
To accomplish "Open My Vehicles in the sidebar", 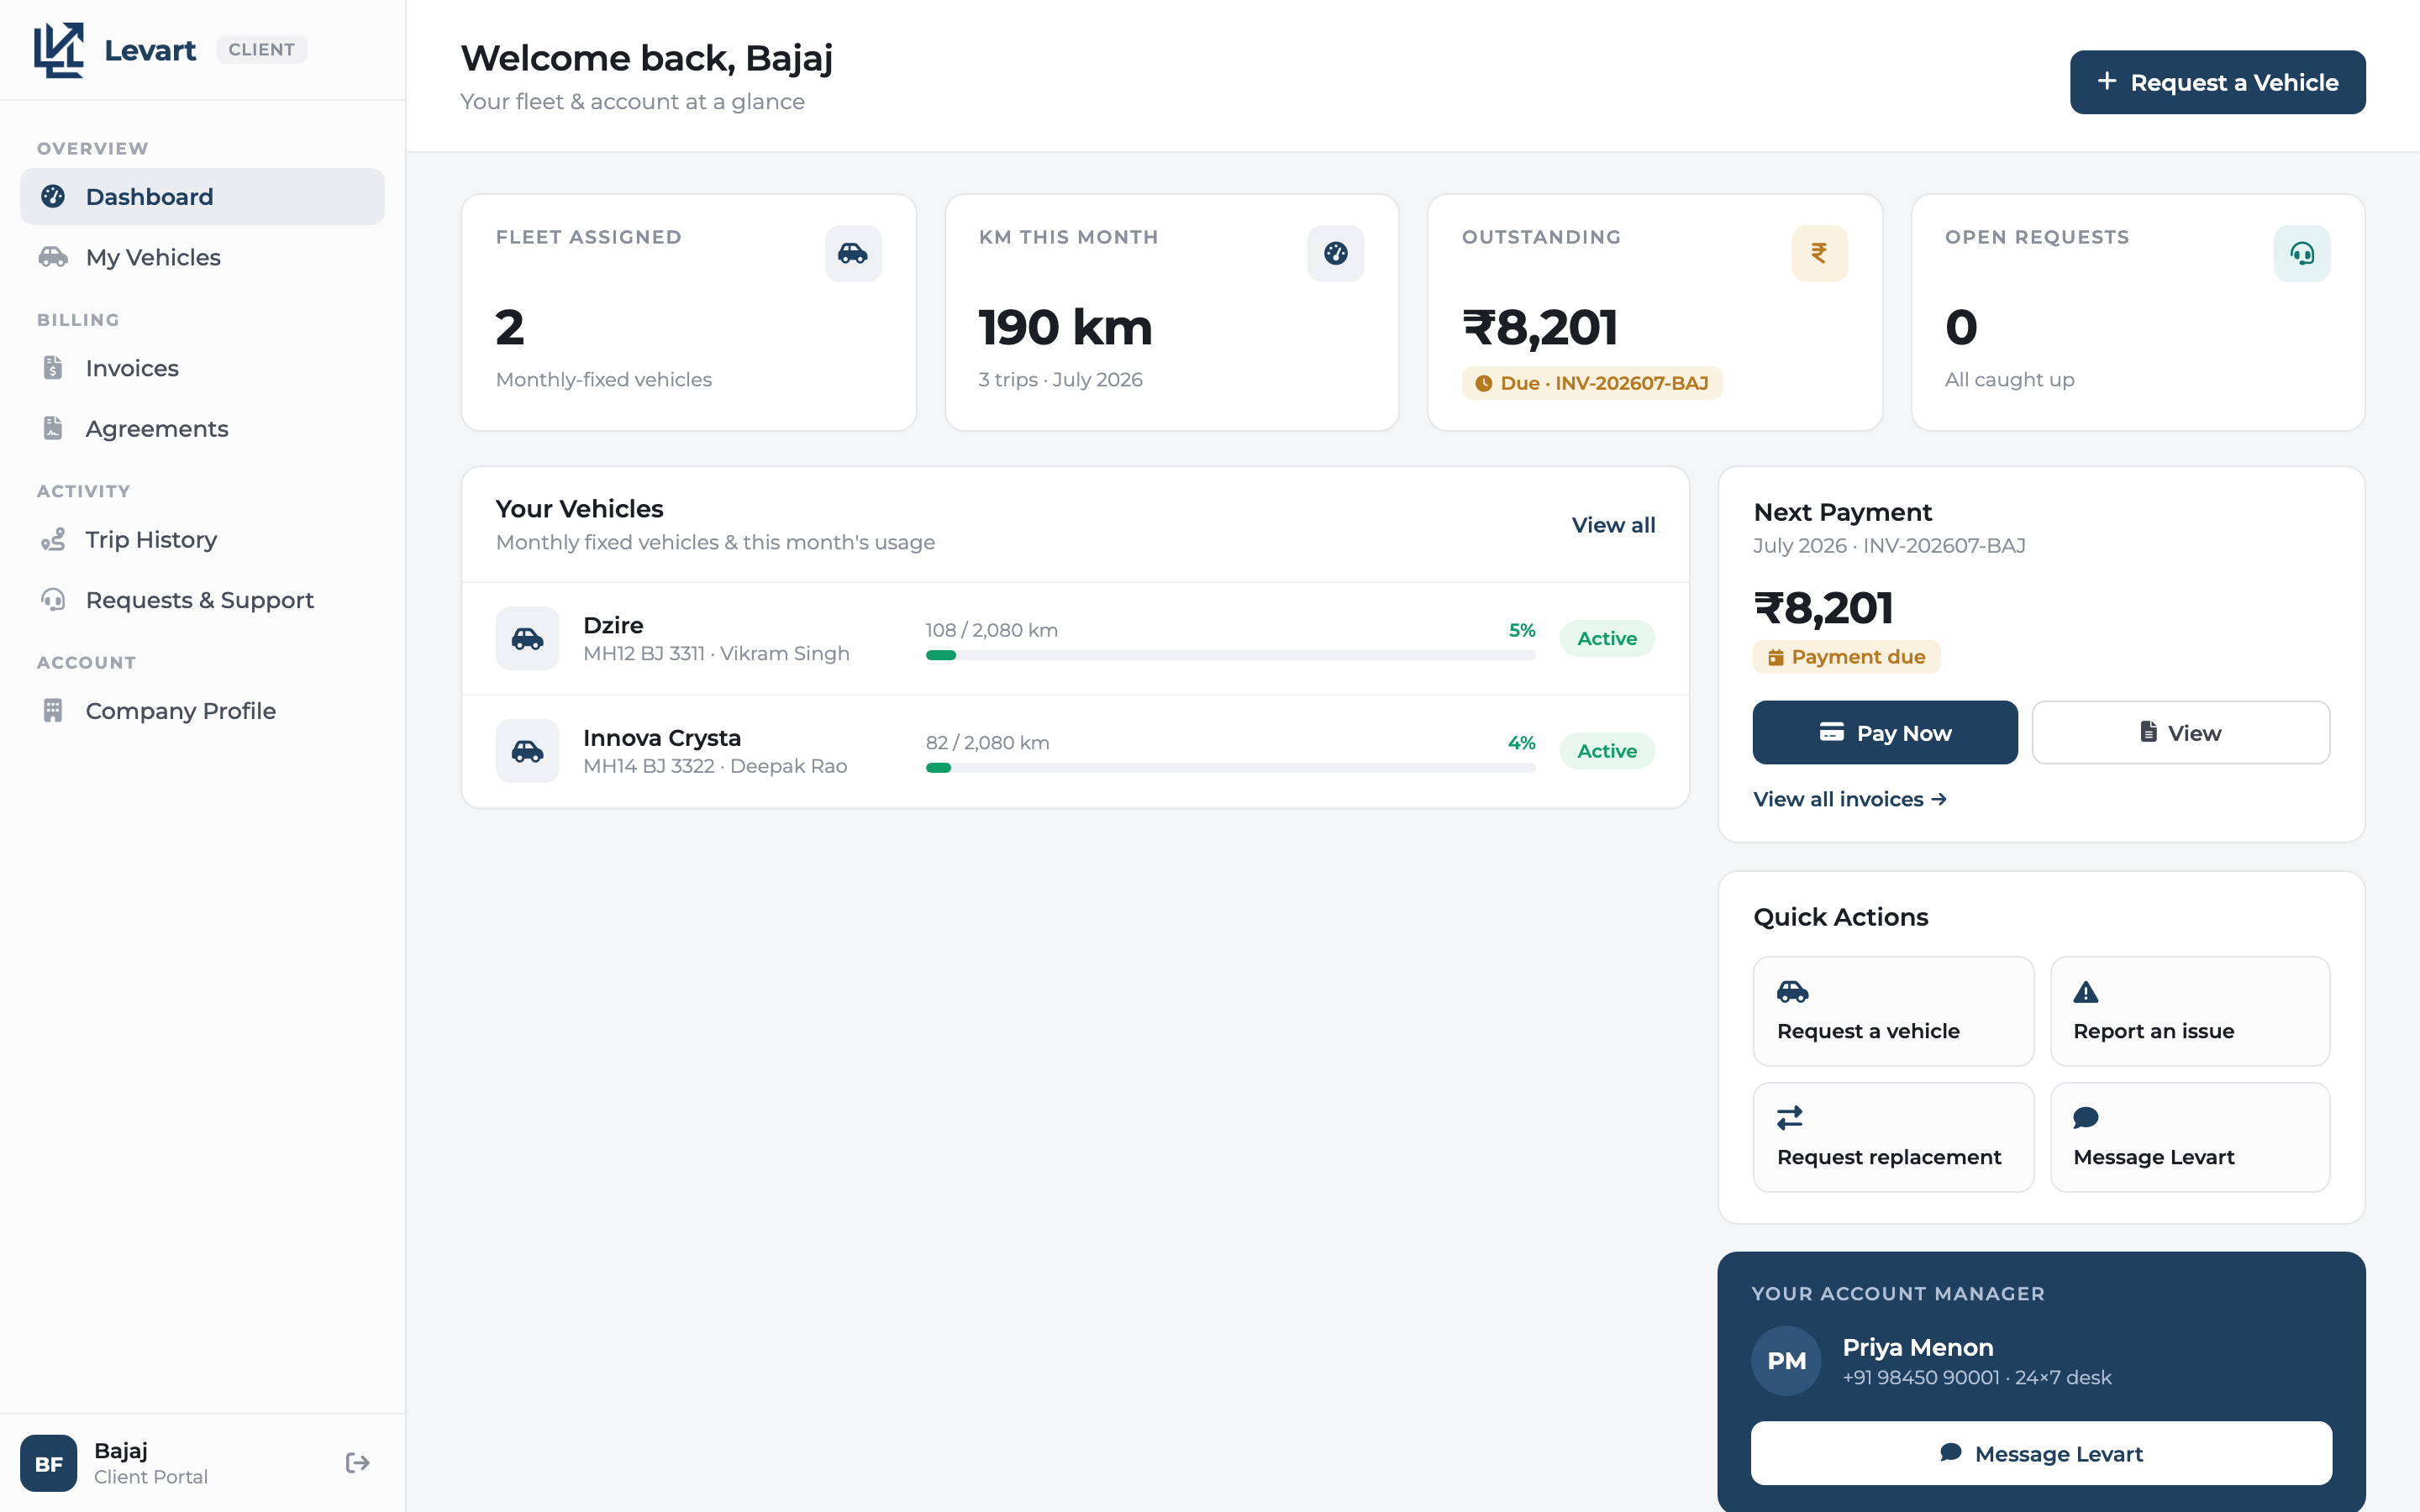I will point(202,257).
